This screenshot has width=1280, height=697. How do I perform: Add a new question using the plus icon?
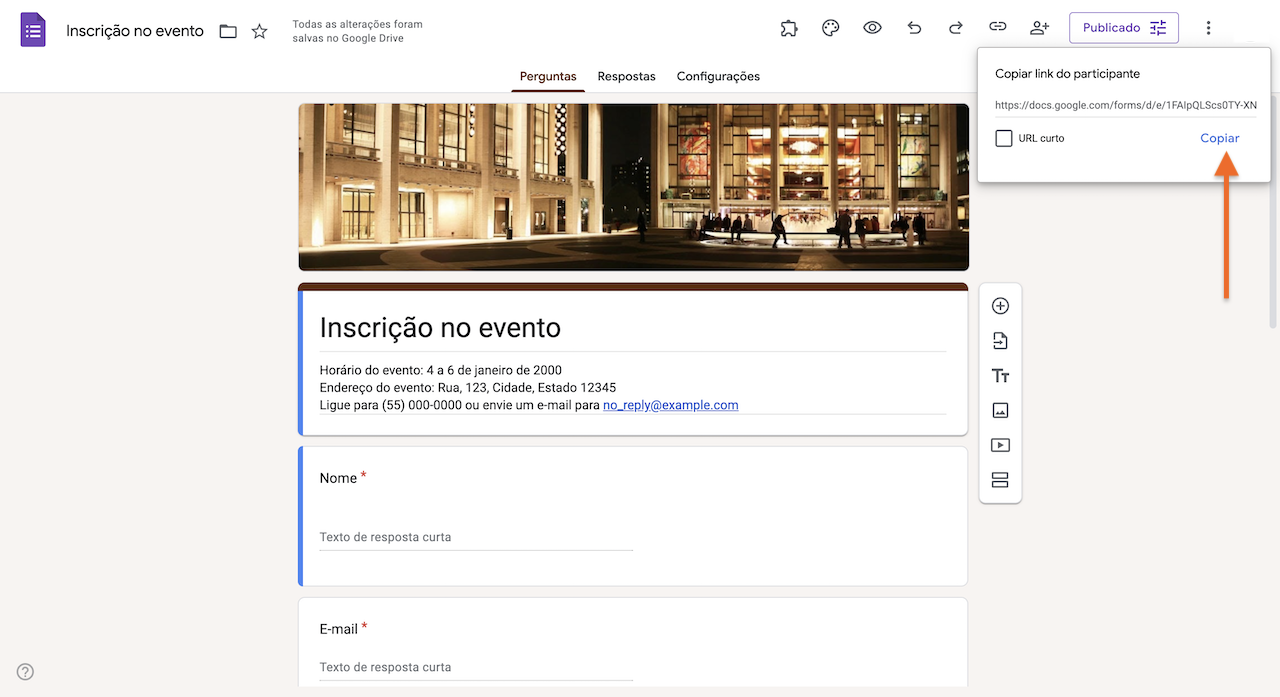tap(1000, 305)
